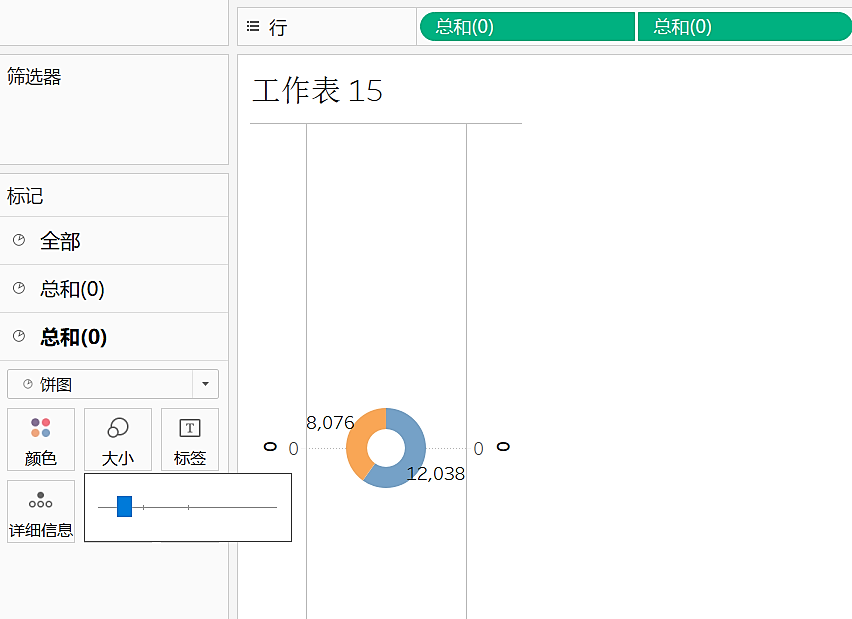The height and width of the screenshot is (619, 852).
Task: Select the left 总和(0) pill on rows shelf
Action: (527, 27)
